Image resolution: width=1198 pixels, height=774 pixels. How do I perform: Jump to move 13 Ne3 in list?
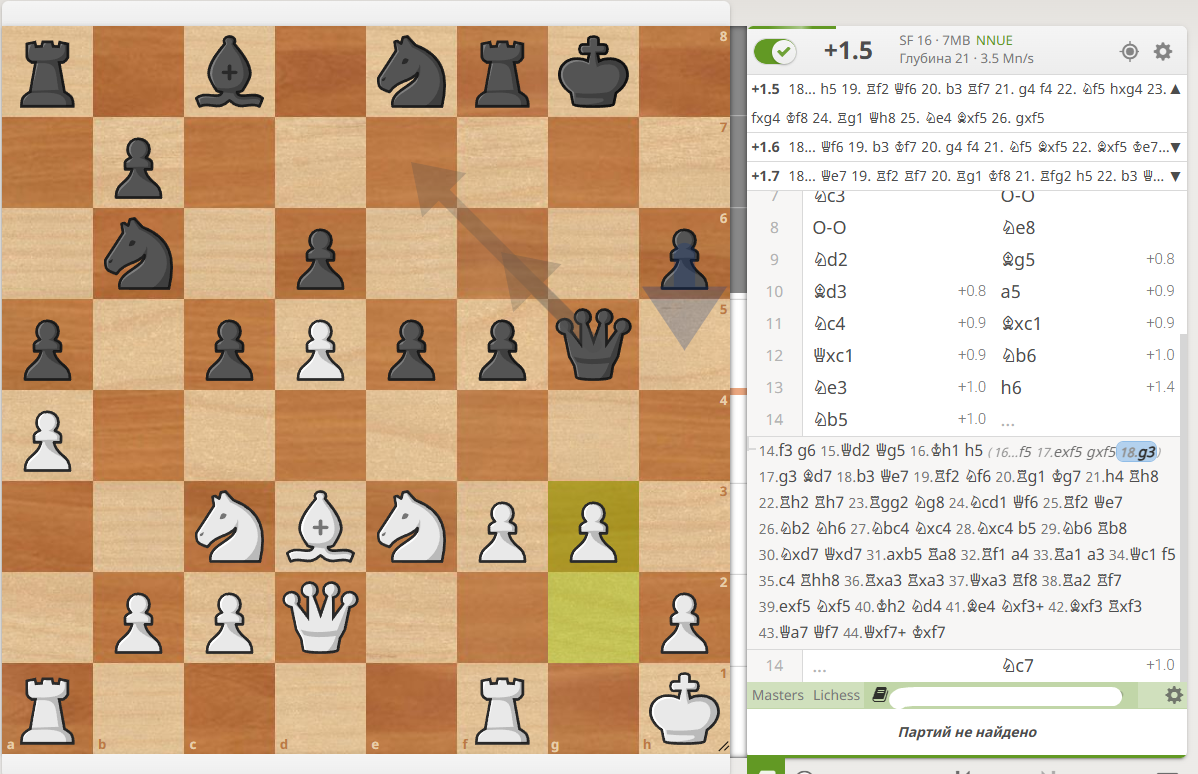831,387
